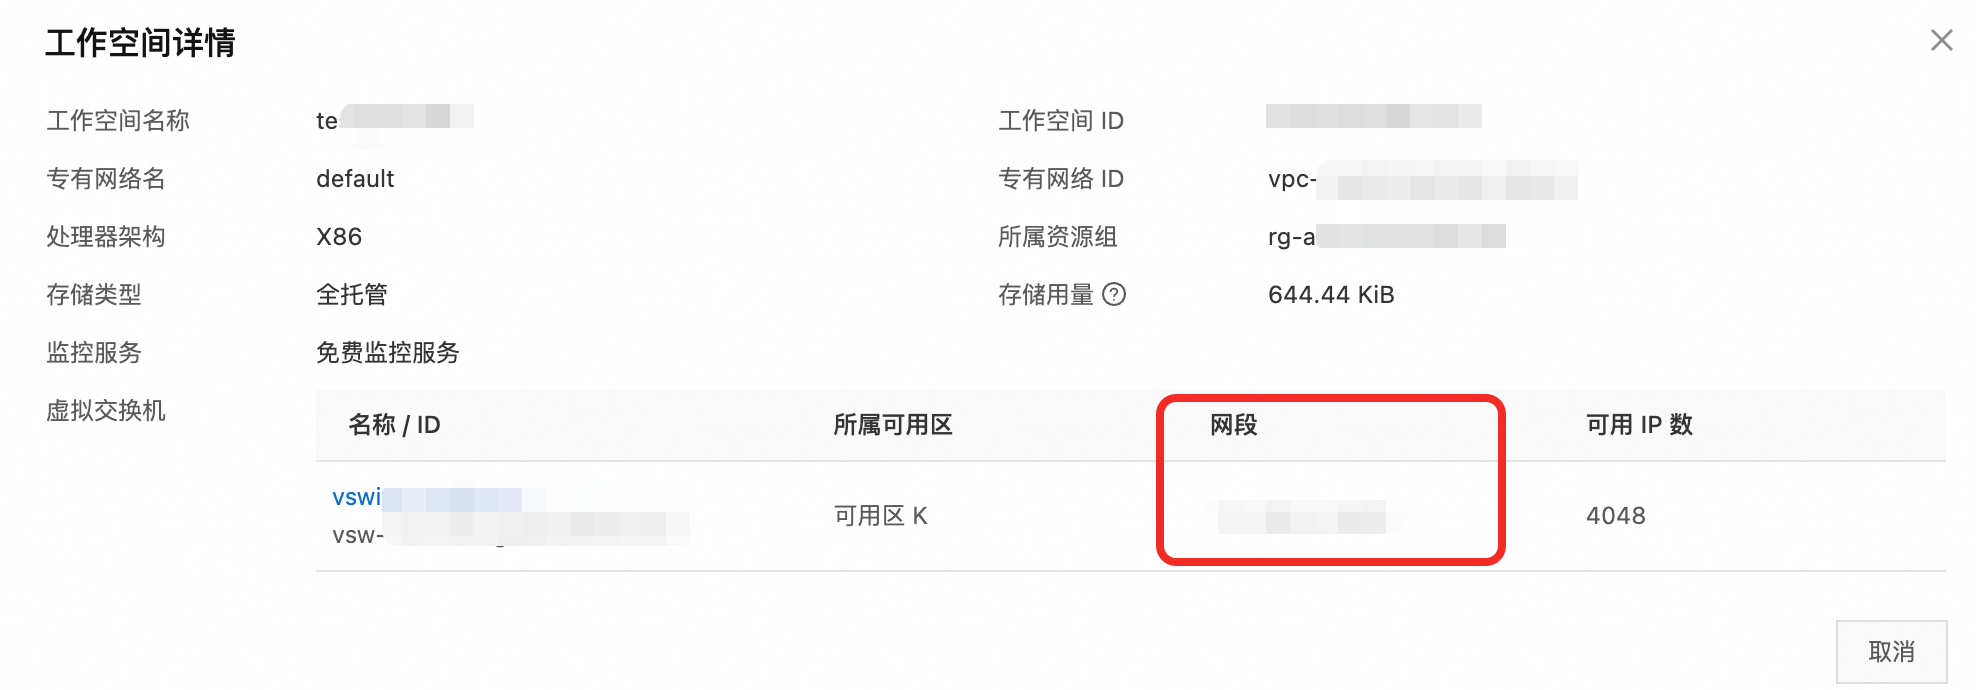Click the 取消 cancel button
This screenshot has width=1976, height=690.
pyautogui.click(x=1890, y=652)
